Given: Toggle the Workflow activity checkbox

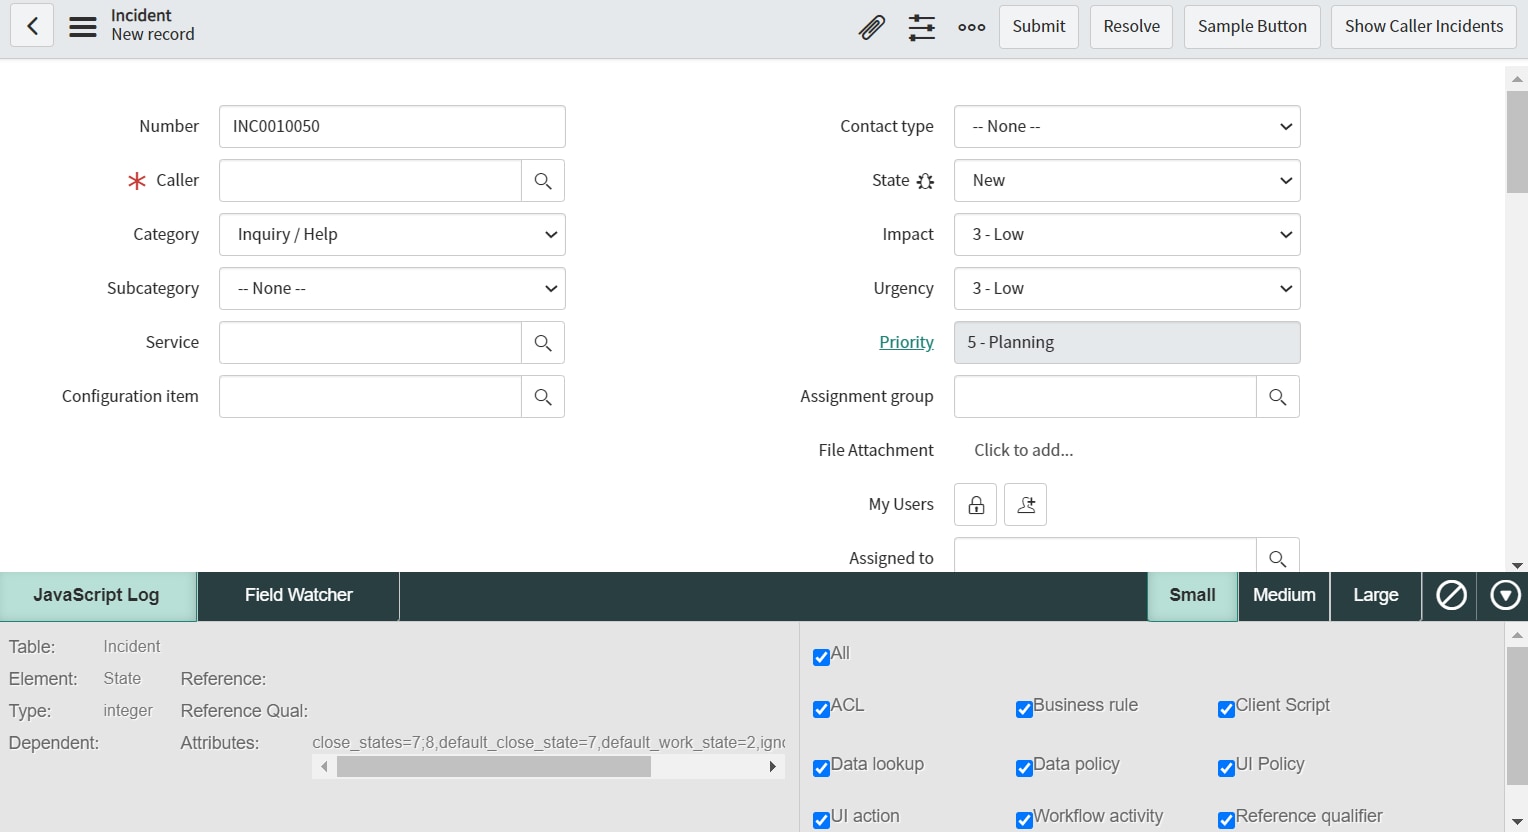Looking at the screenshot, I should (1024, 820).
